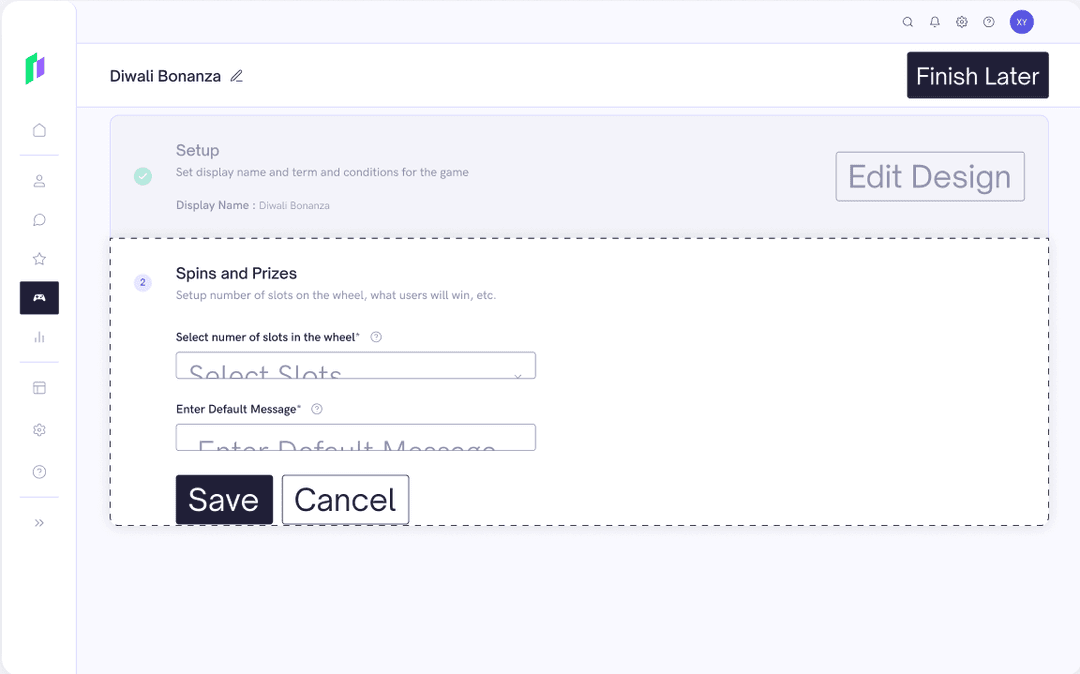Click the search icon in top bar
Viewport: 1080px width, 674px height.
pyautogui.click(x=908, y=22)
